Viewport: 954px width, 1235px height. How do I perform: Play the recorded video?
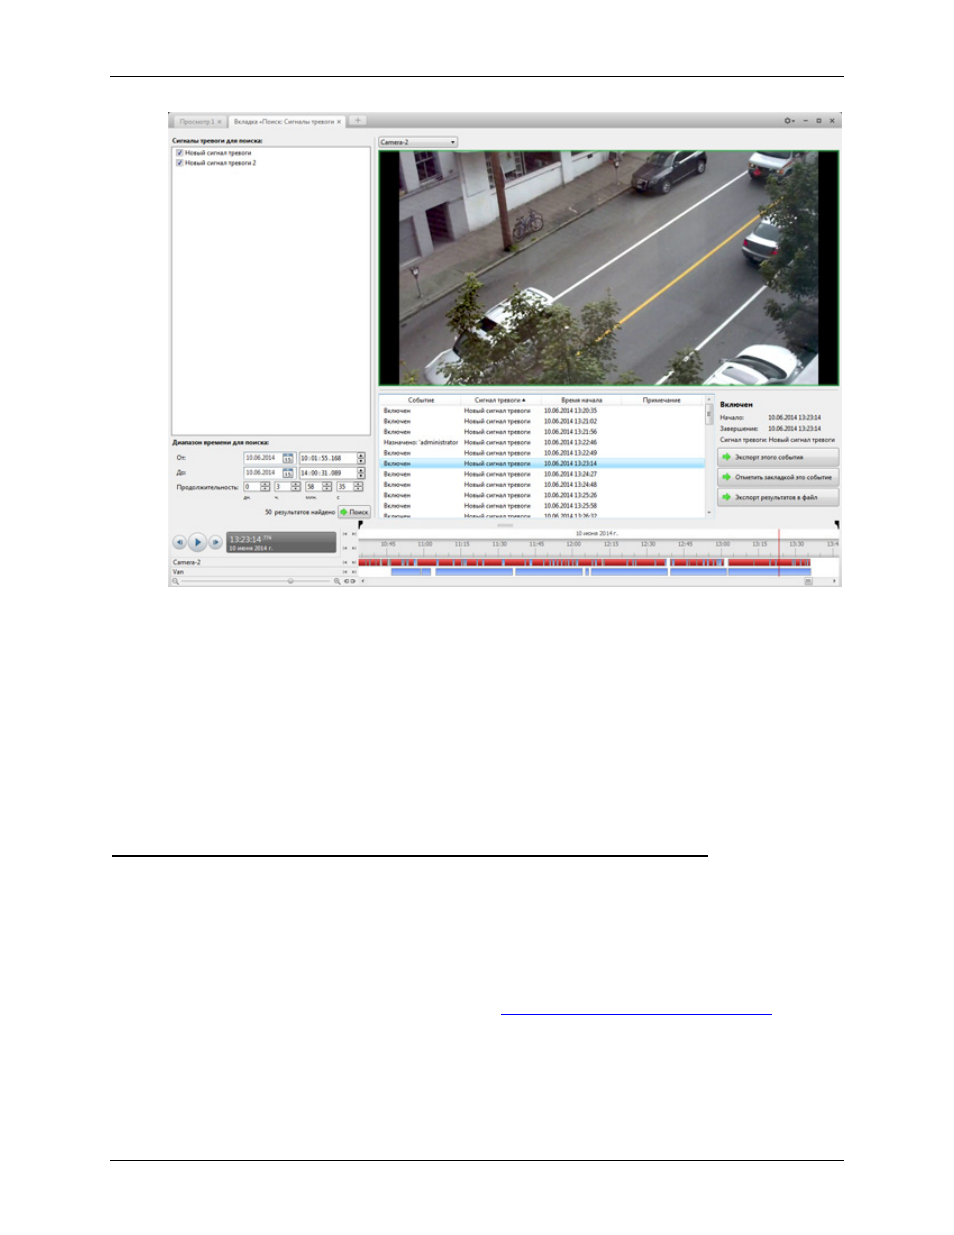click(x=198, y=542)
